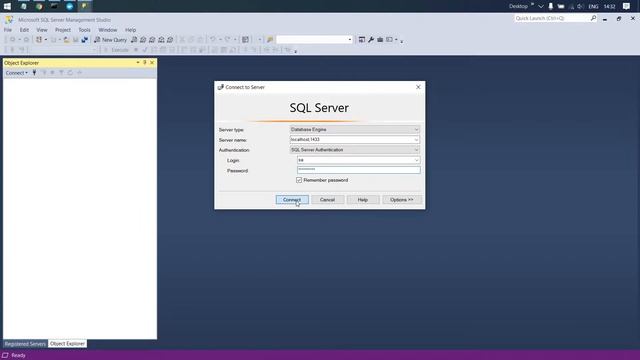
Task: Click the Connect Object Explorer plug icon
Action: click(34, 73)
